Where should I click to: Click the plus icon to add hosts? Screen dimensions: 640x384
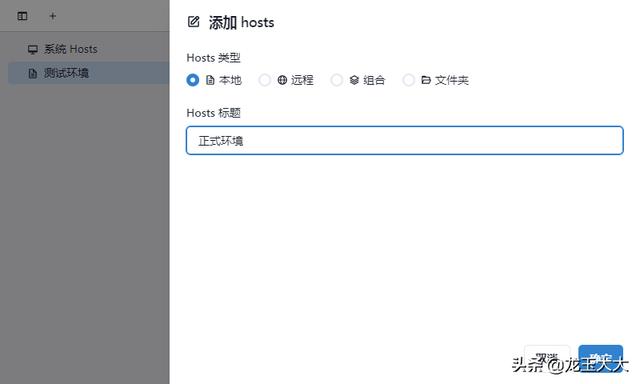(x=53, y=16)
